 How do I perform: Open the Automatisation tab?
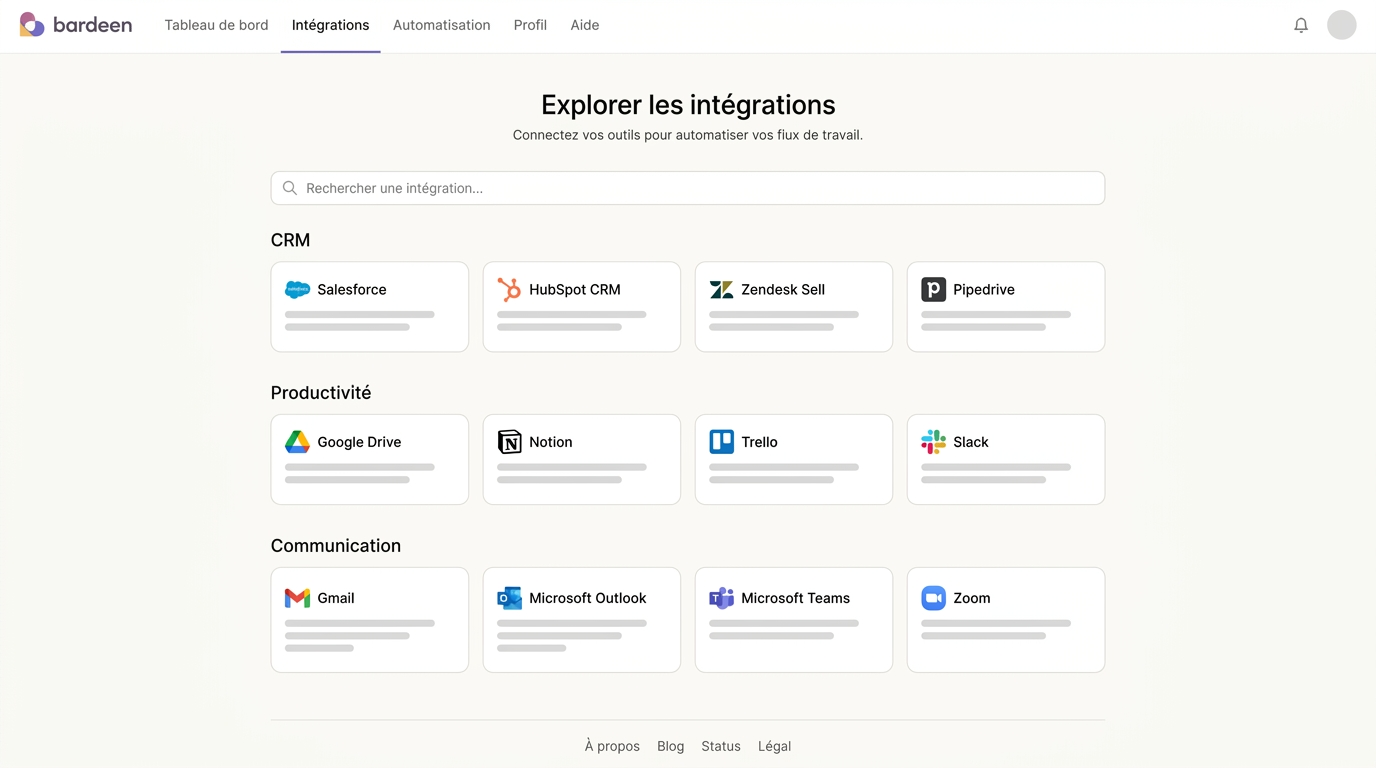click(441, 25)
